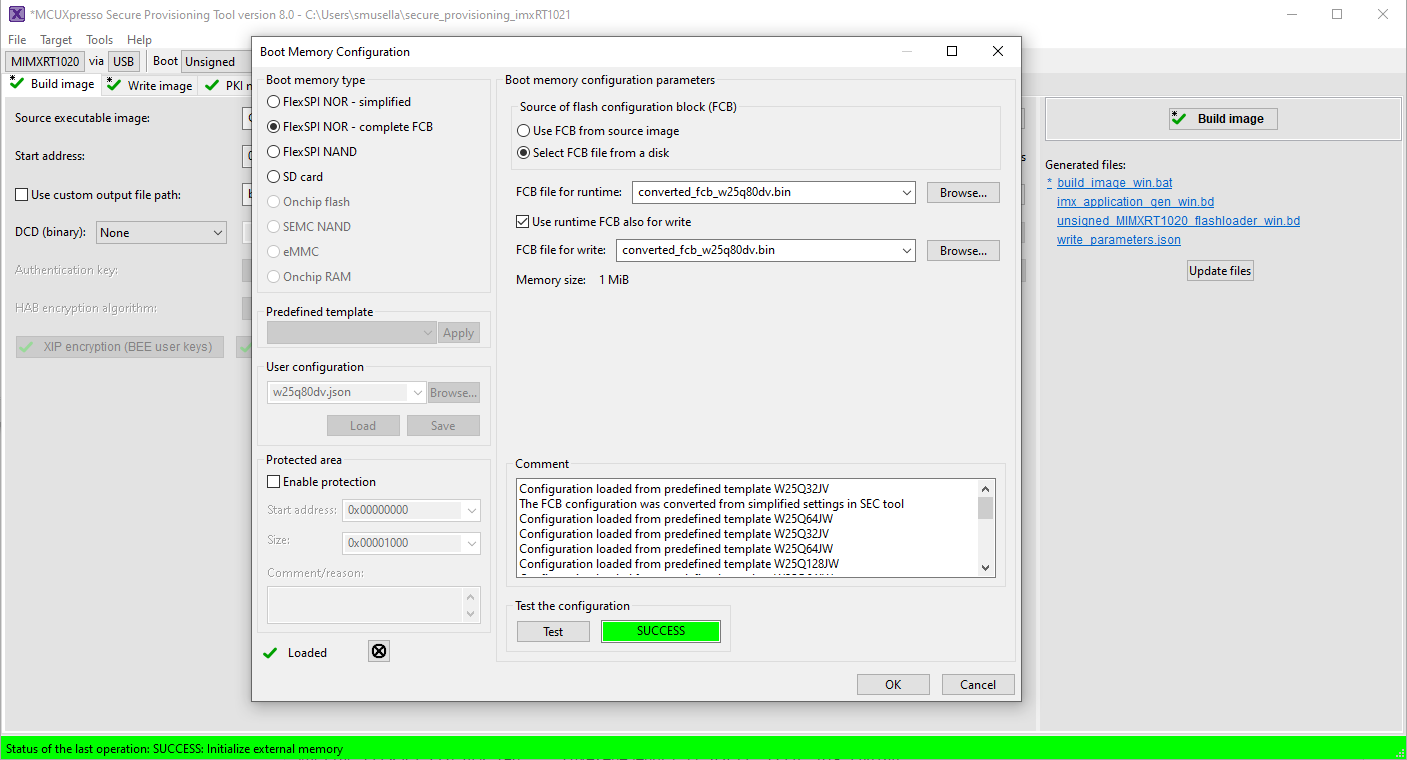Open the FCB file for runtime dropdown
The image size is (1407, 760).
pyautogui.click(x=906, y=193)
